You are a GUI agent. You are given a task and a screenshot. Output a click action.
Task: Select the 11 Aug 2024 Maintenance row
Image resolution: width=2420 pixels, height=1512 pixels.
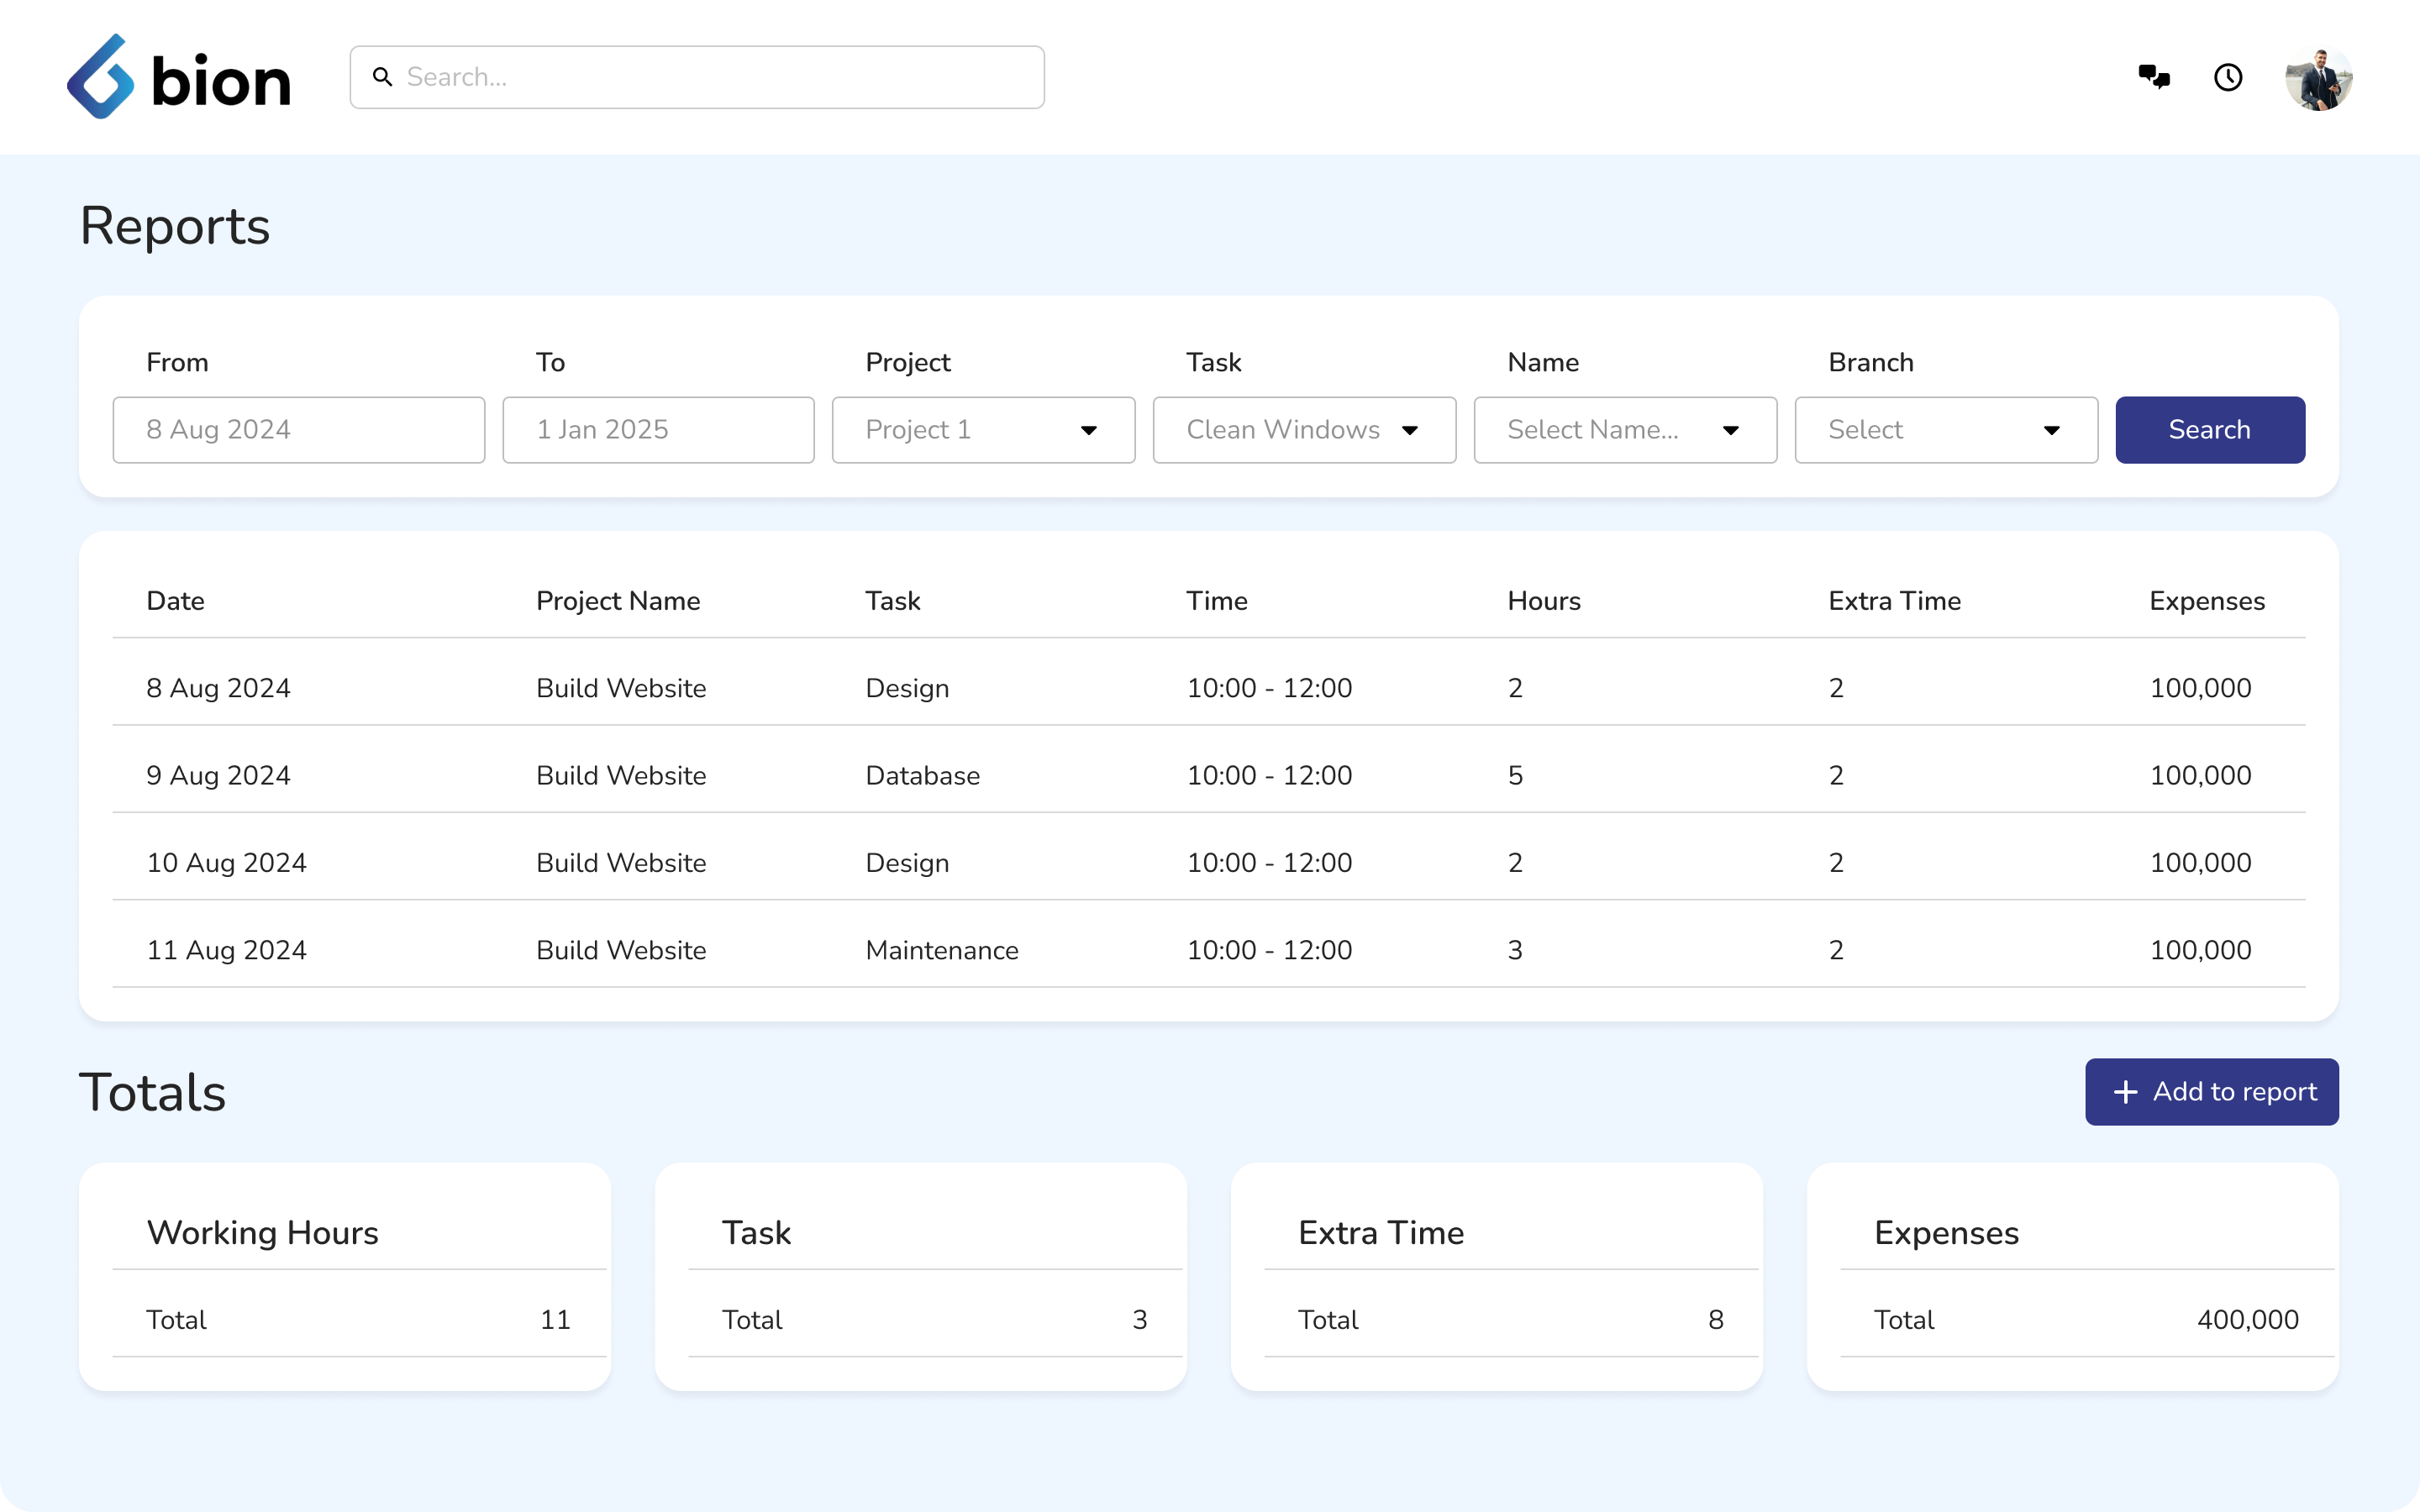[1208, 950]
